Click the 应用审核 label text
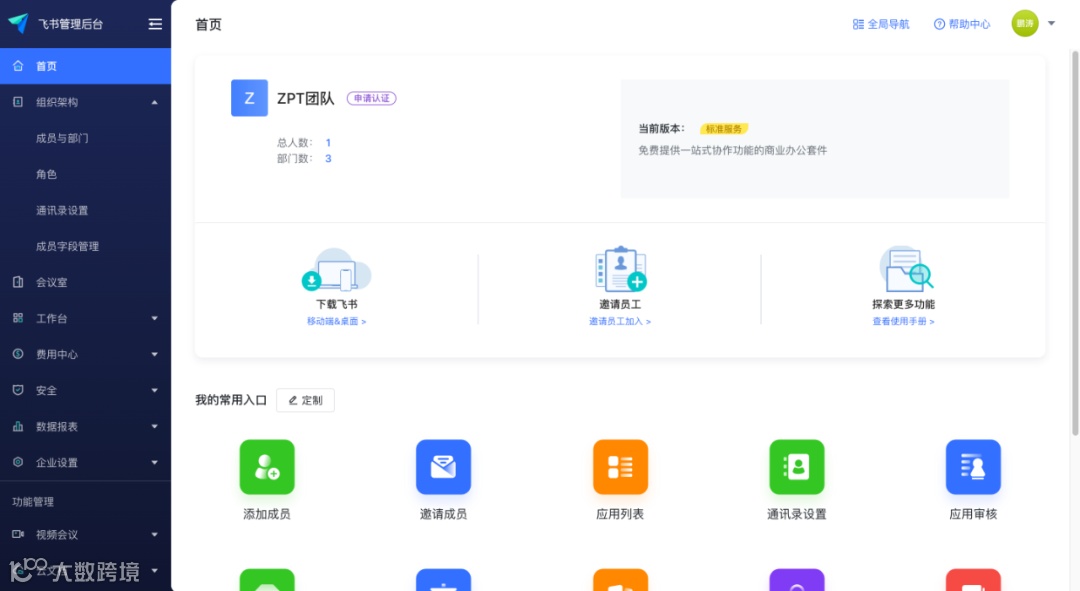The width and height of the screenshot is (1080, 591). pyautogui.click(x=973, y=514)
